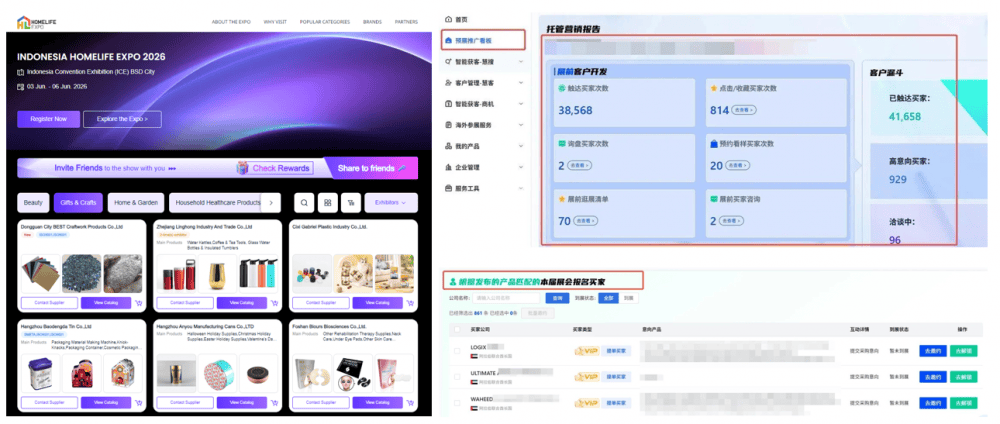
Task: Open WHY VISIT menu item
Action: tap(275, 22)
